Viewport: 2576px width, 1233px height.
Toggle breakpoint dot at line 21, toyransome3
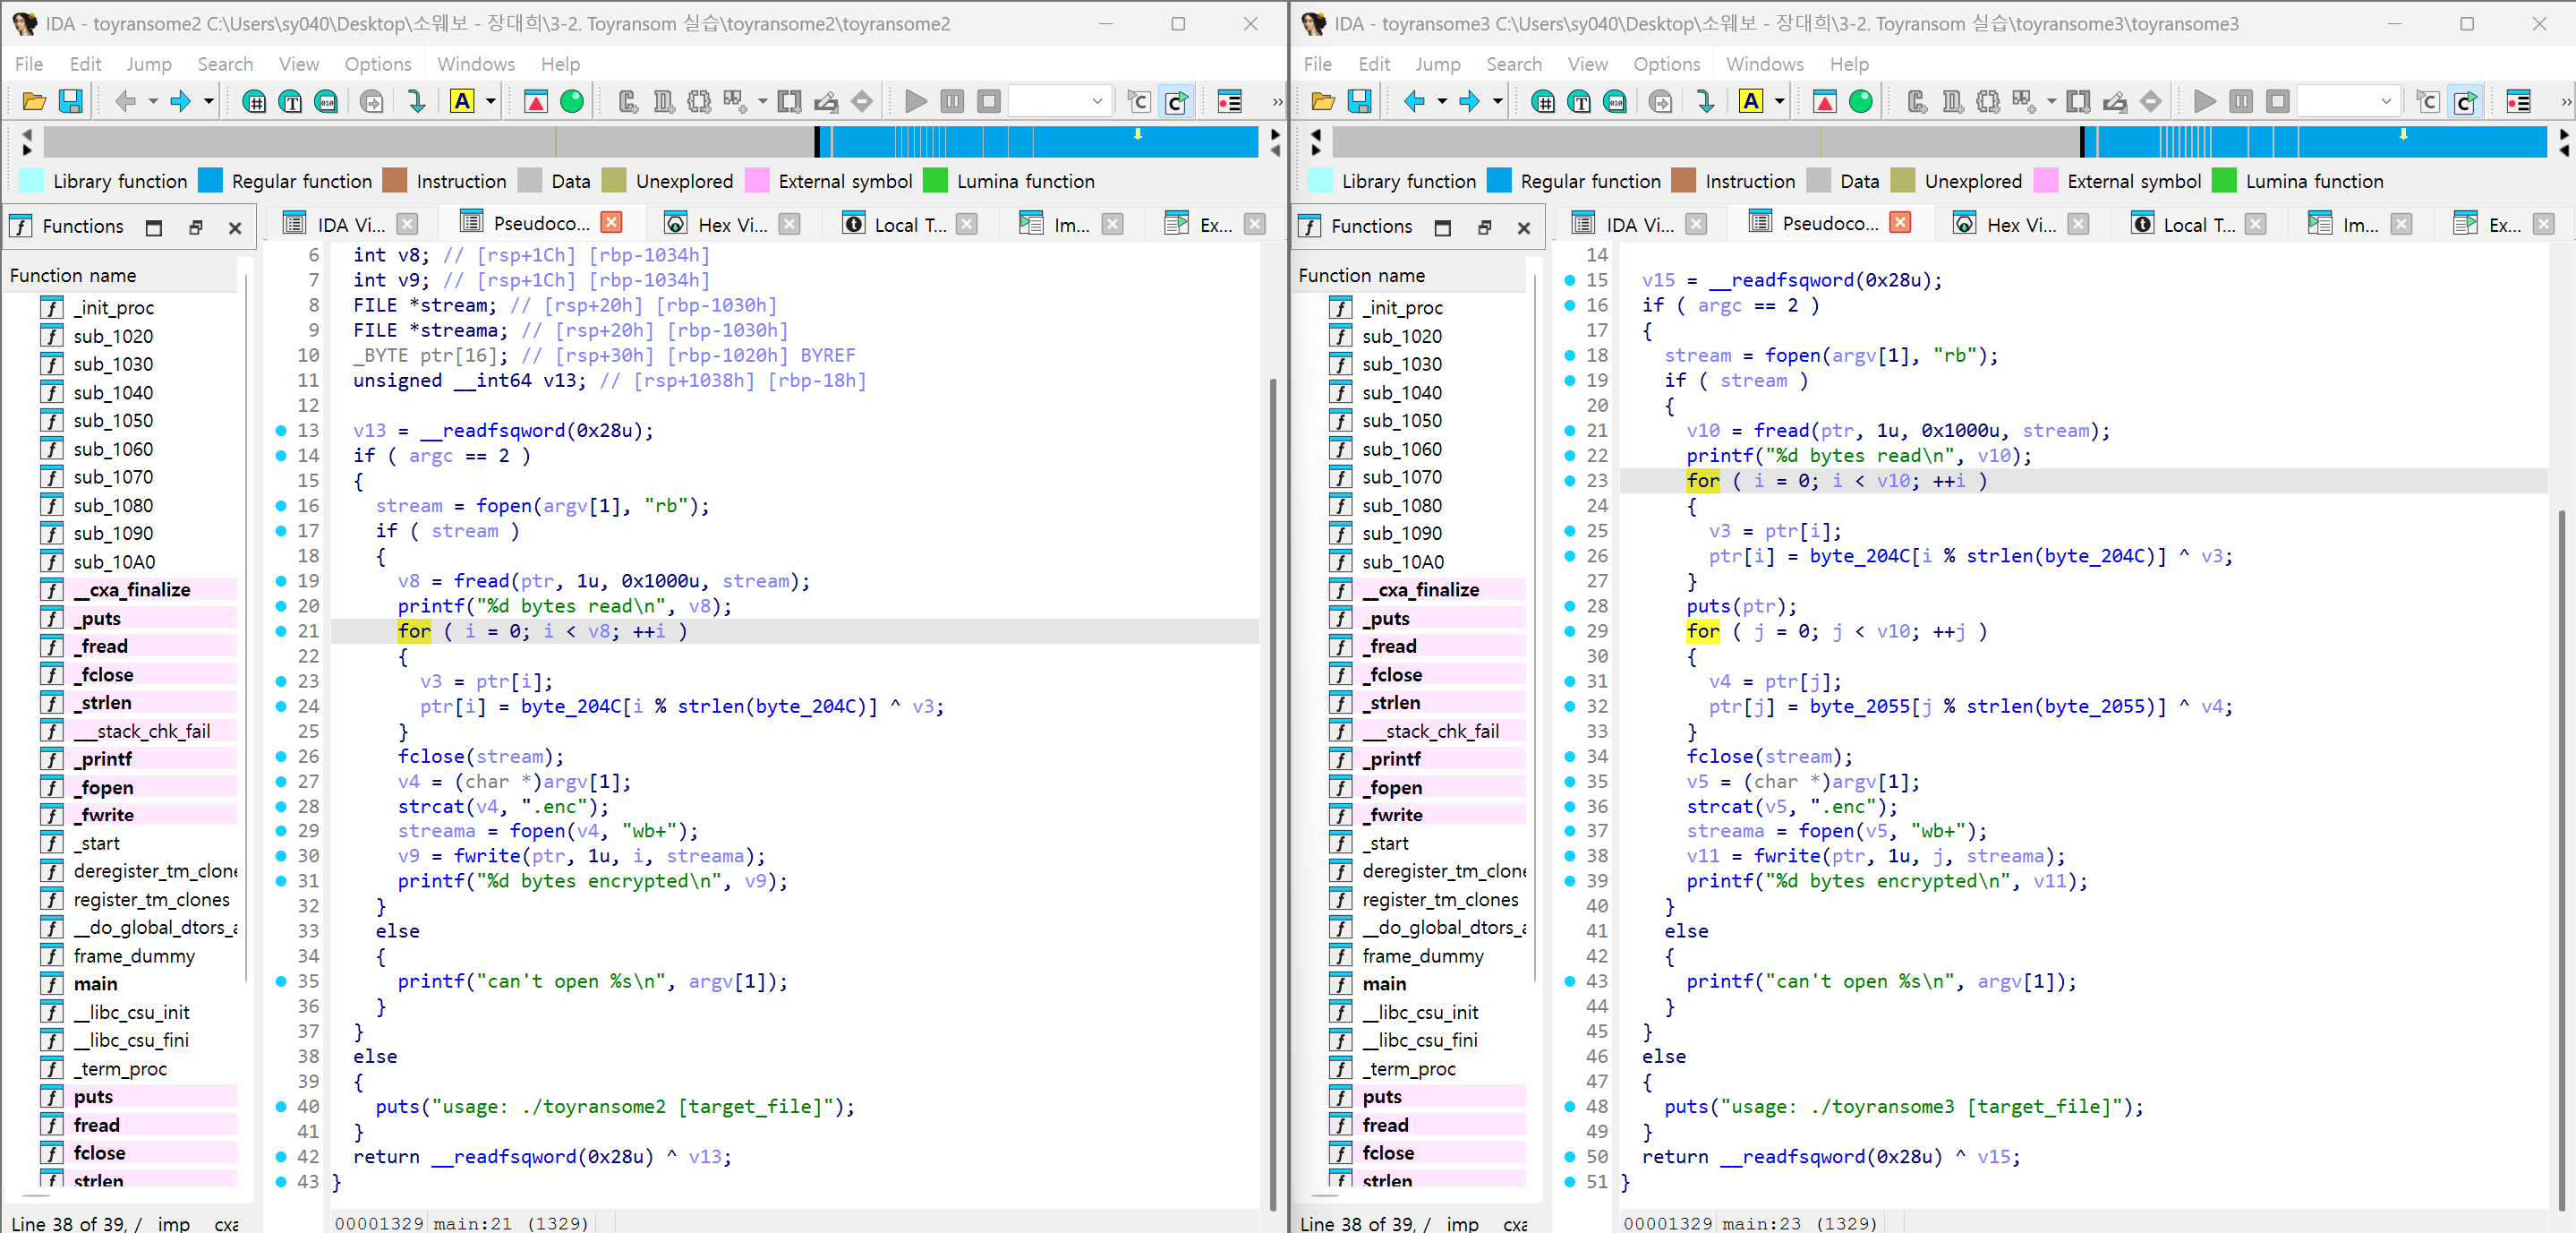pos(1570,431)
